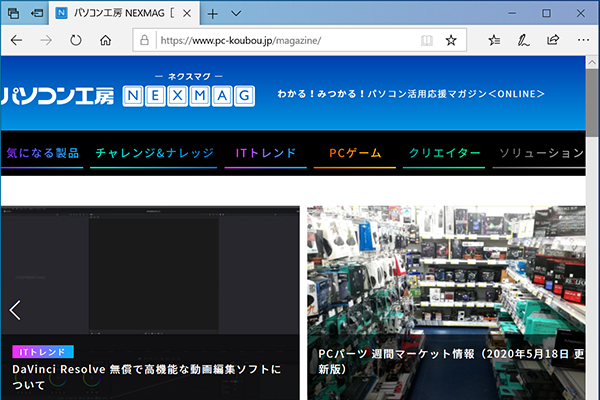Viewport: 600px width, 400px height.
Task: Open a new tab with plus button
Action: point(212,13)
